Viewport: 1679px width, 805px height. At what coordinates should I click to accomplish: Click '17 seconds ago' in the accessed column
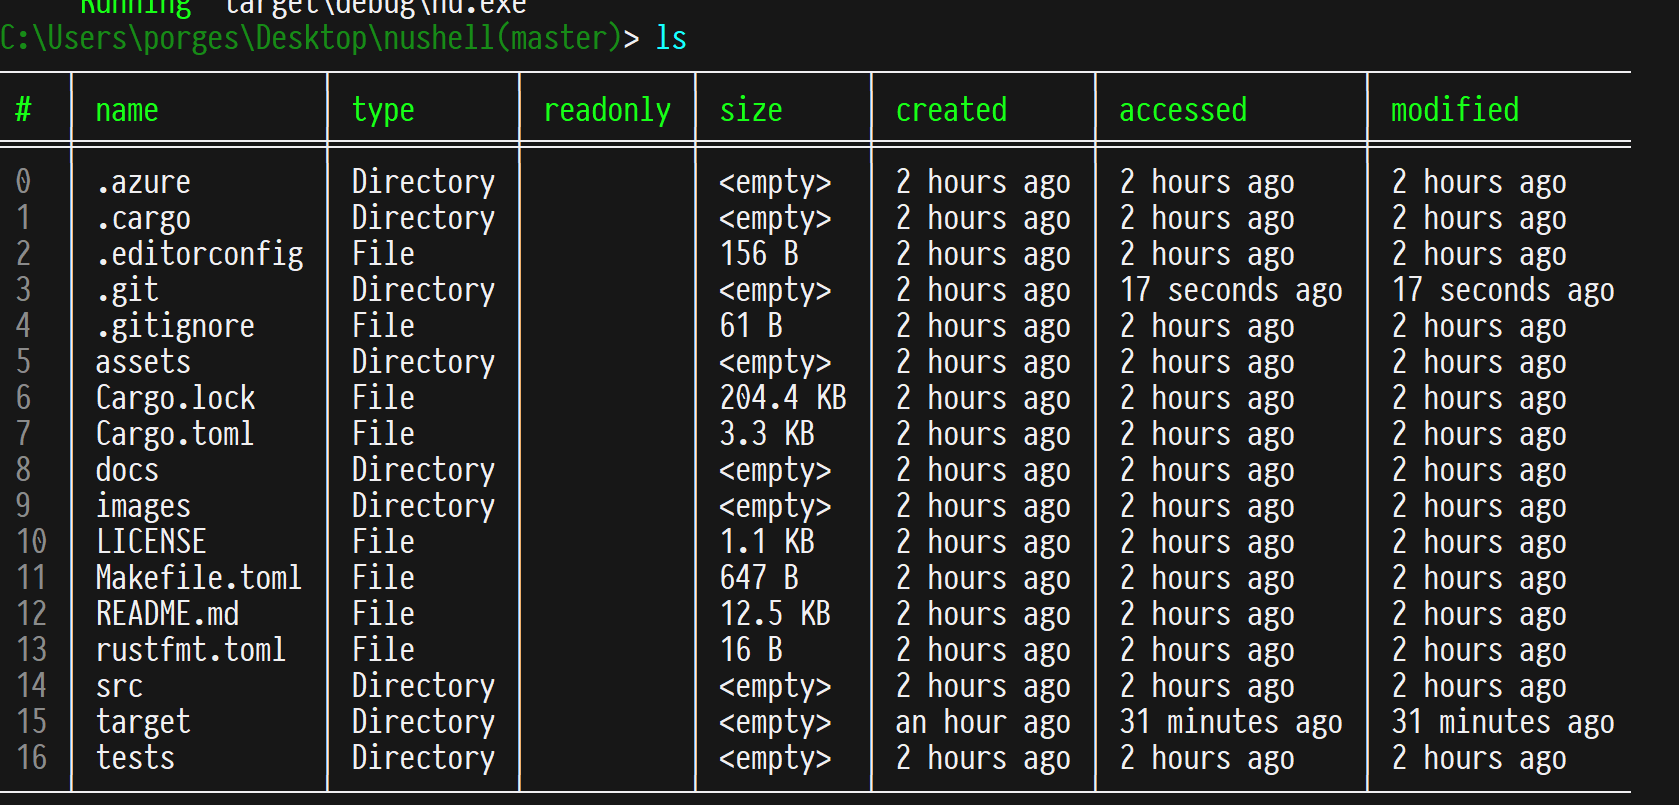click(x=1231, y=290)
